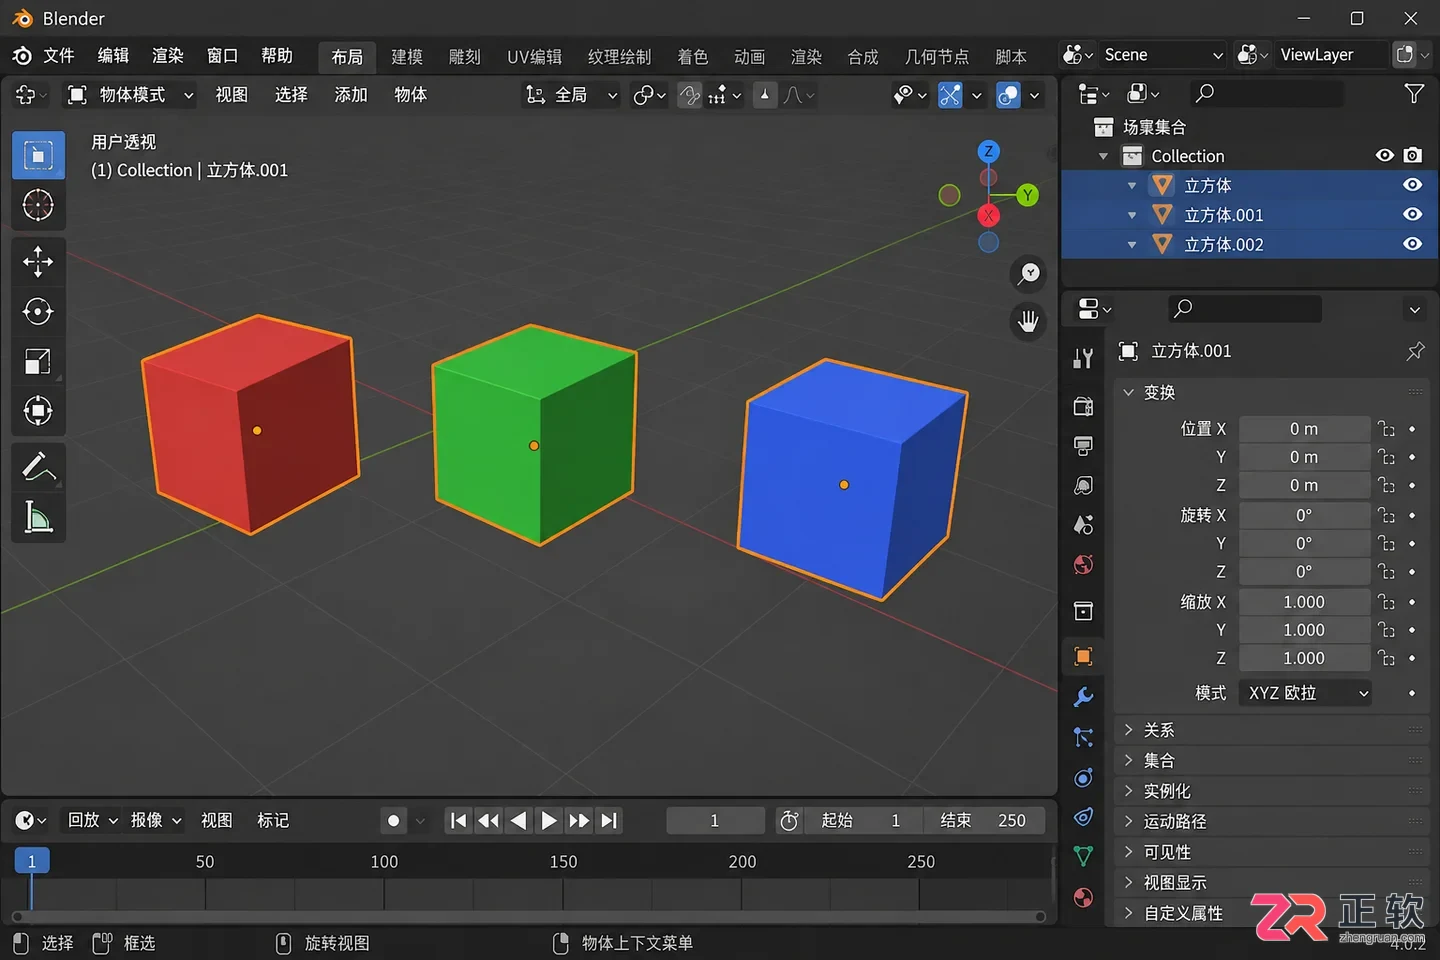Click the outliner filter funnel icon
This screenshot has width=1440, height=960.
tap(1414, 93)
